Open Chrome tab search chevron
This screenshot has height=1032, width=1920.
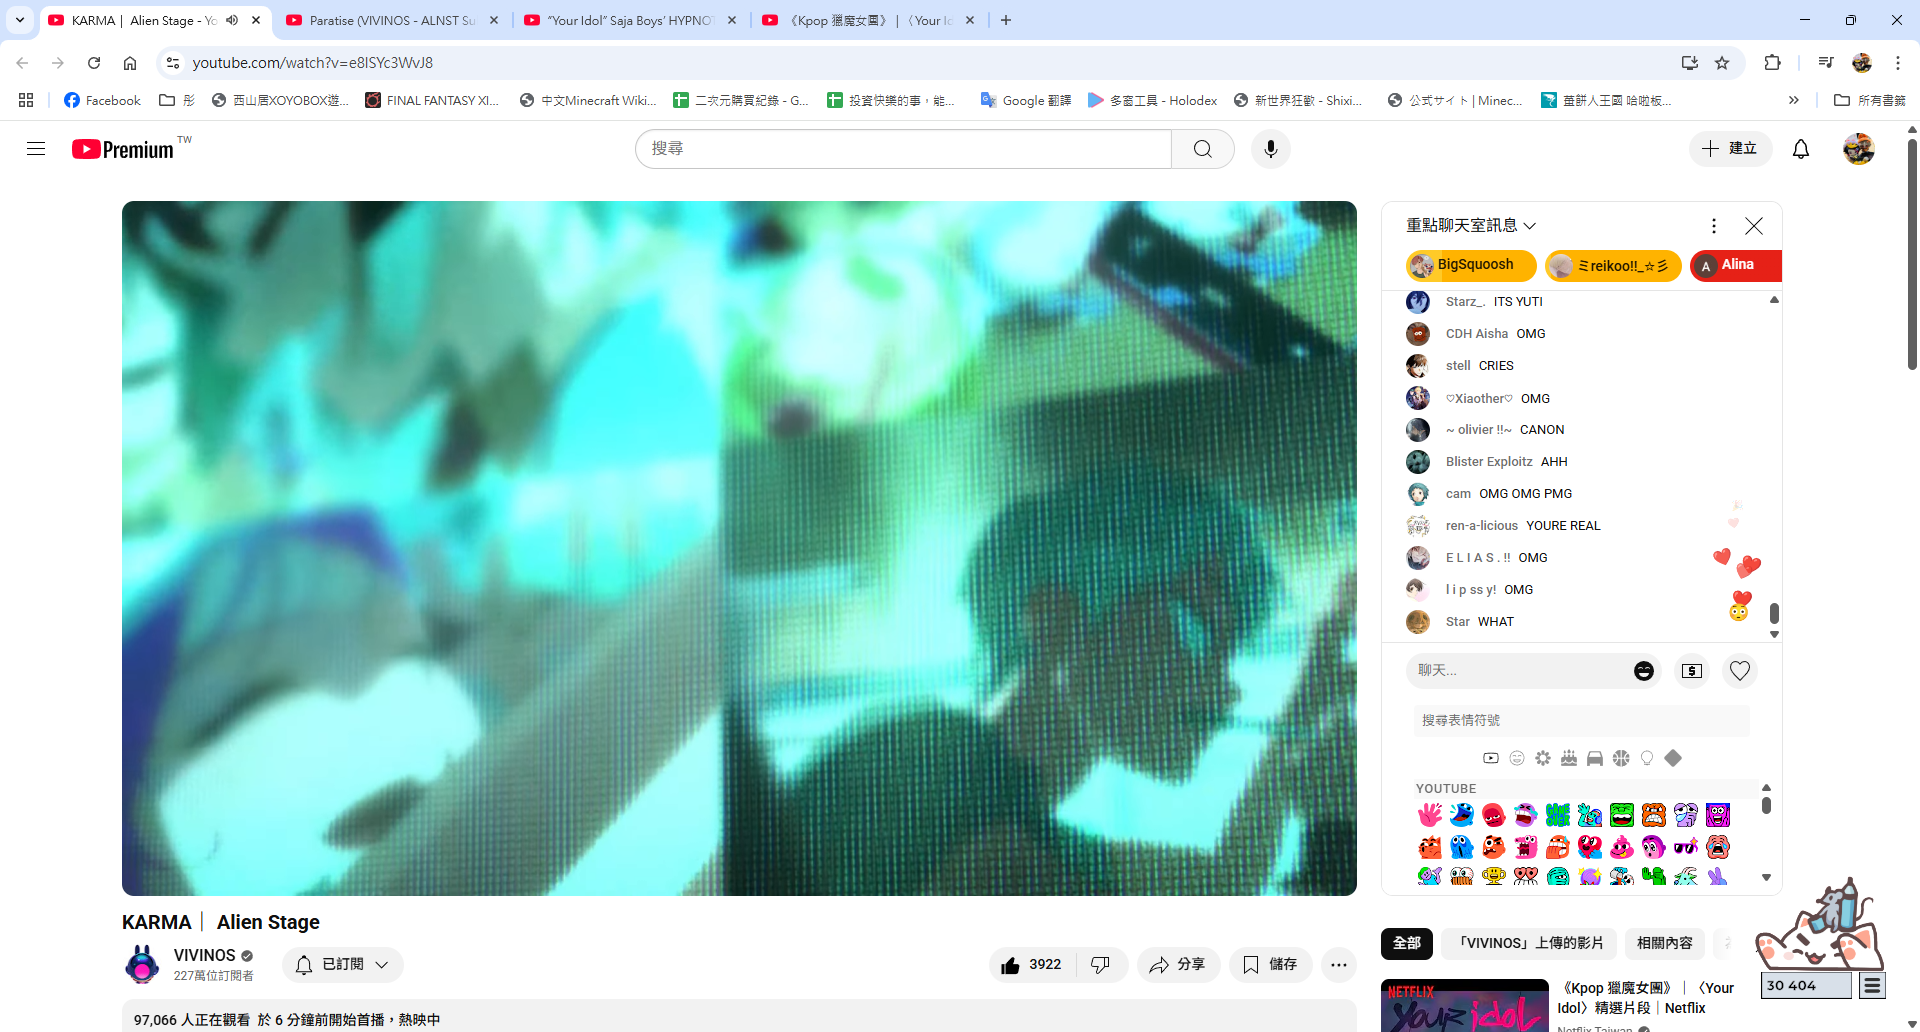pos(20,20)
